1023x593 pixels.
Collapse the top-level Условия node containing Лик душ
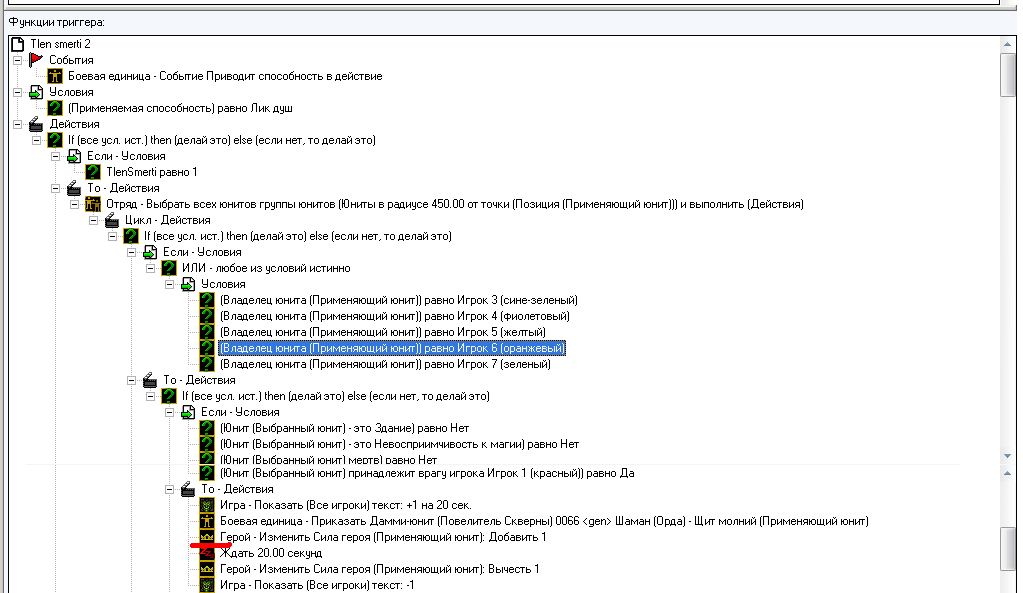point(18,92)
